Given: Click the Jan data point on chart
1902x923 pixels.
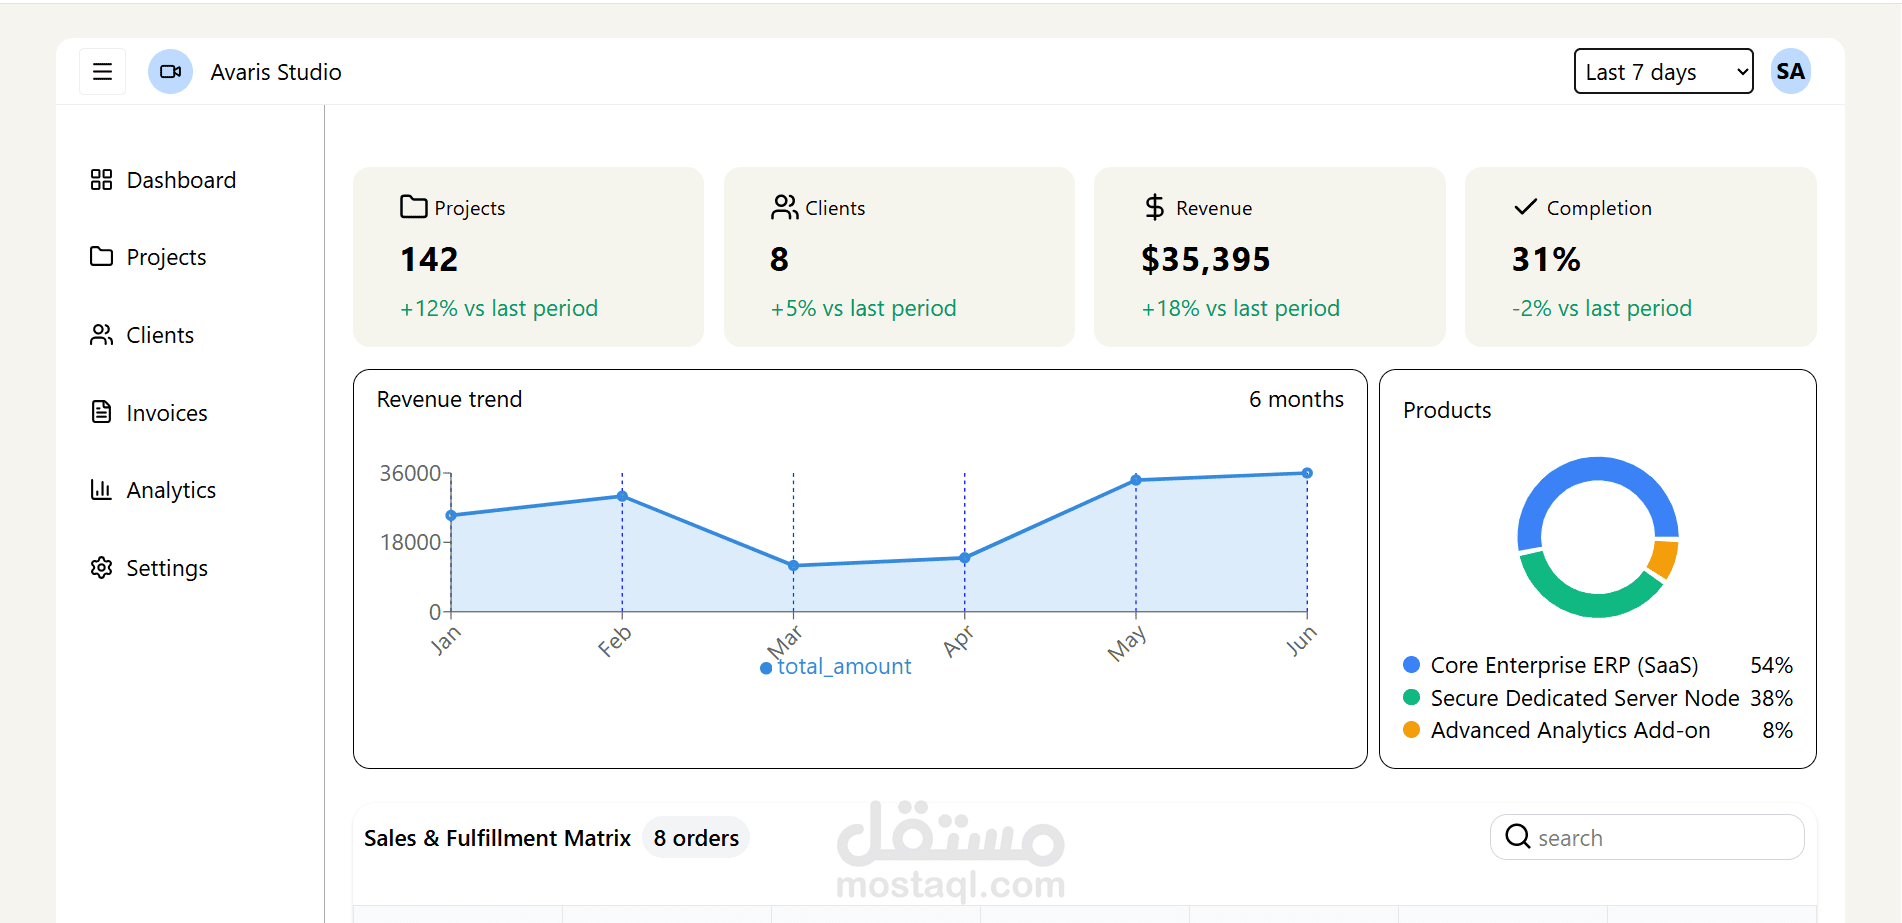Looking at the screenshot, I should (451, 515).
